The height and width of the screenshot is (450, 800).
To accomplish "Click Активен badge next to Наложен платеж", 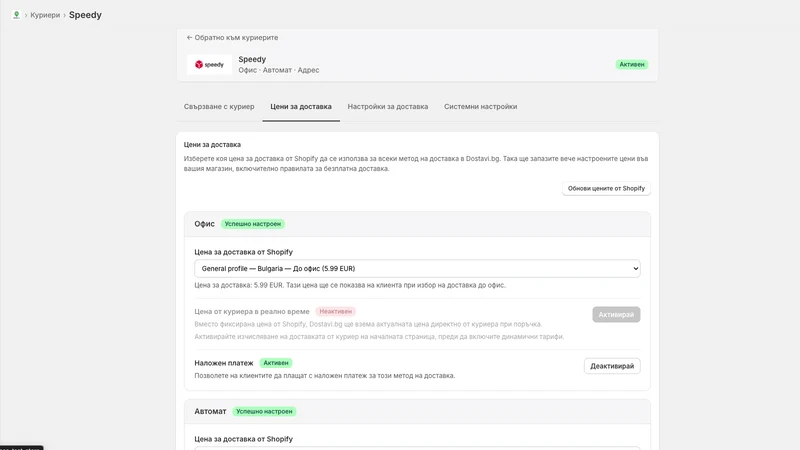I will click(x=276, y=363).
